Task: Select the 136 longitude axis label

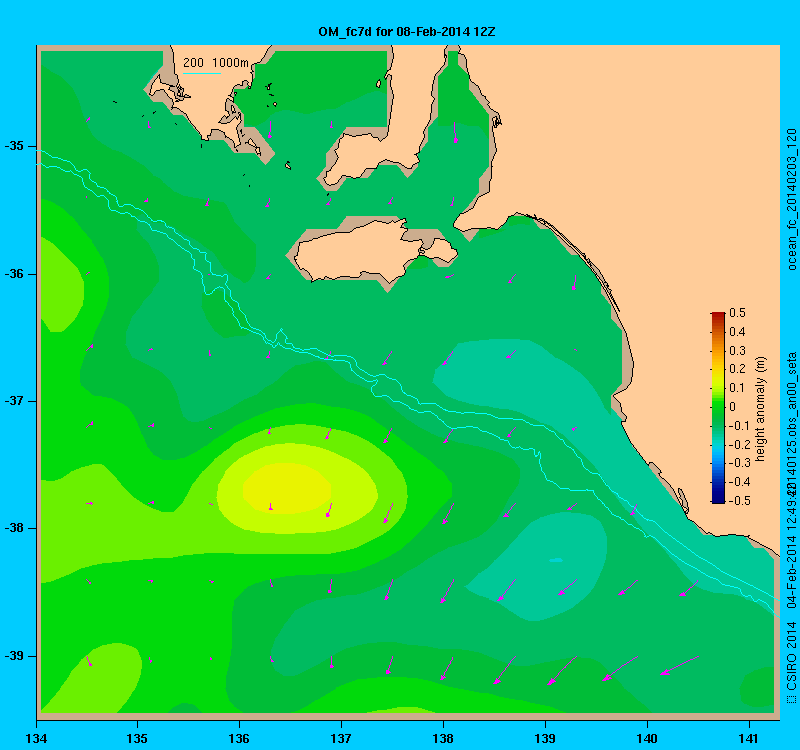Action: pos(239,738)
